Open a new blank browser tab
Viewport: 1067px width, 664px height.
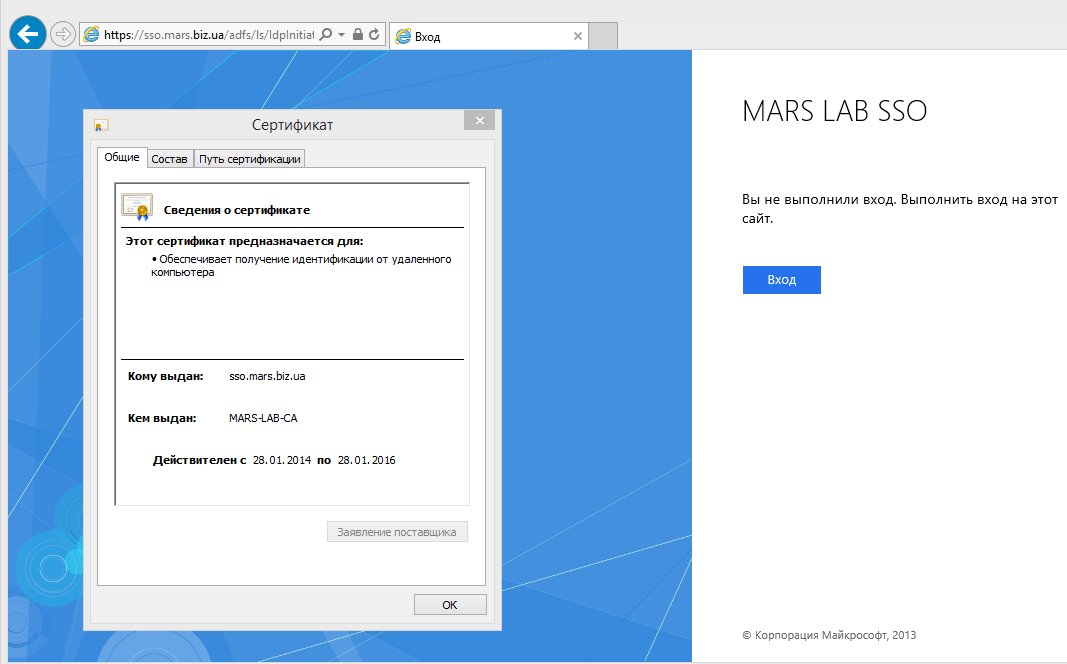pyautogui.click(x=603, y=36)
